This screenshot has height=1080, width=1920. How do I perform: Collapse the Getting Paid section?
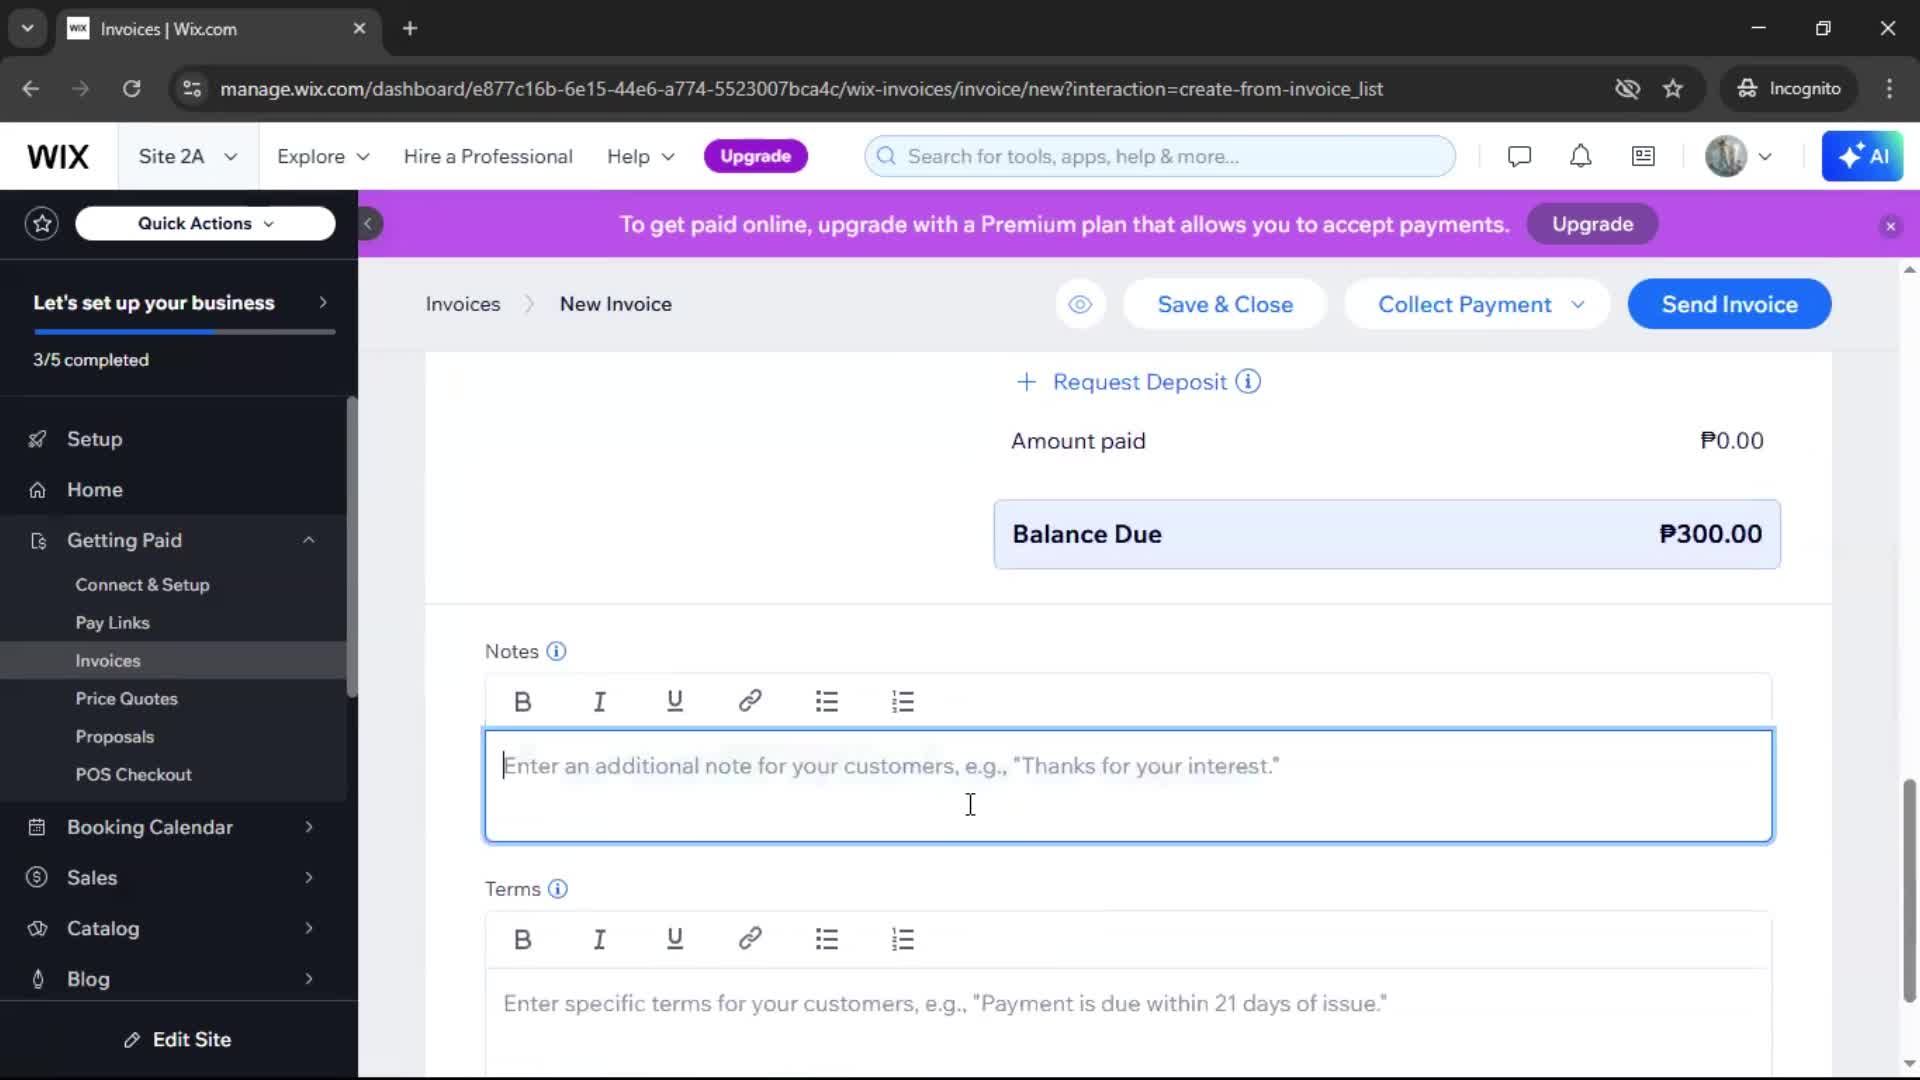coord(309,541)
